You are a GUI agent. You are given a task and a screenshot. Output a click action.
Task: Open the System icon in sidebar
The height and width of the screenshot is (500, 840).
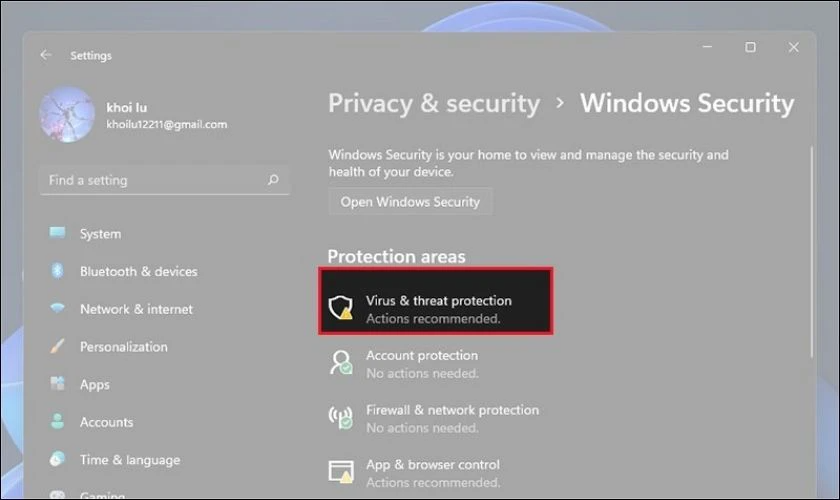pyautogui.click(x=57, y=233)
